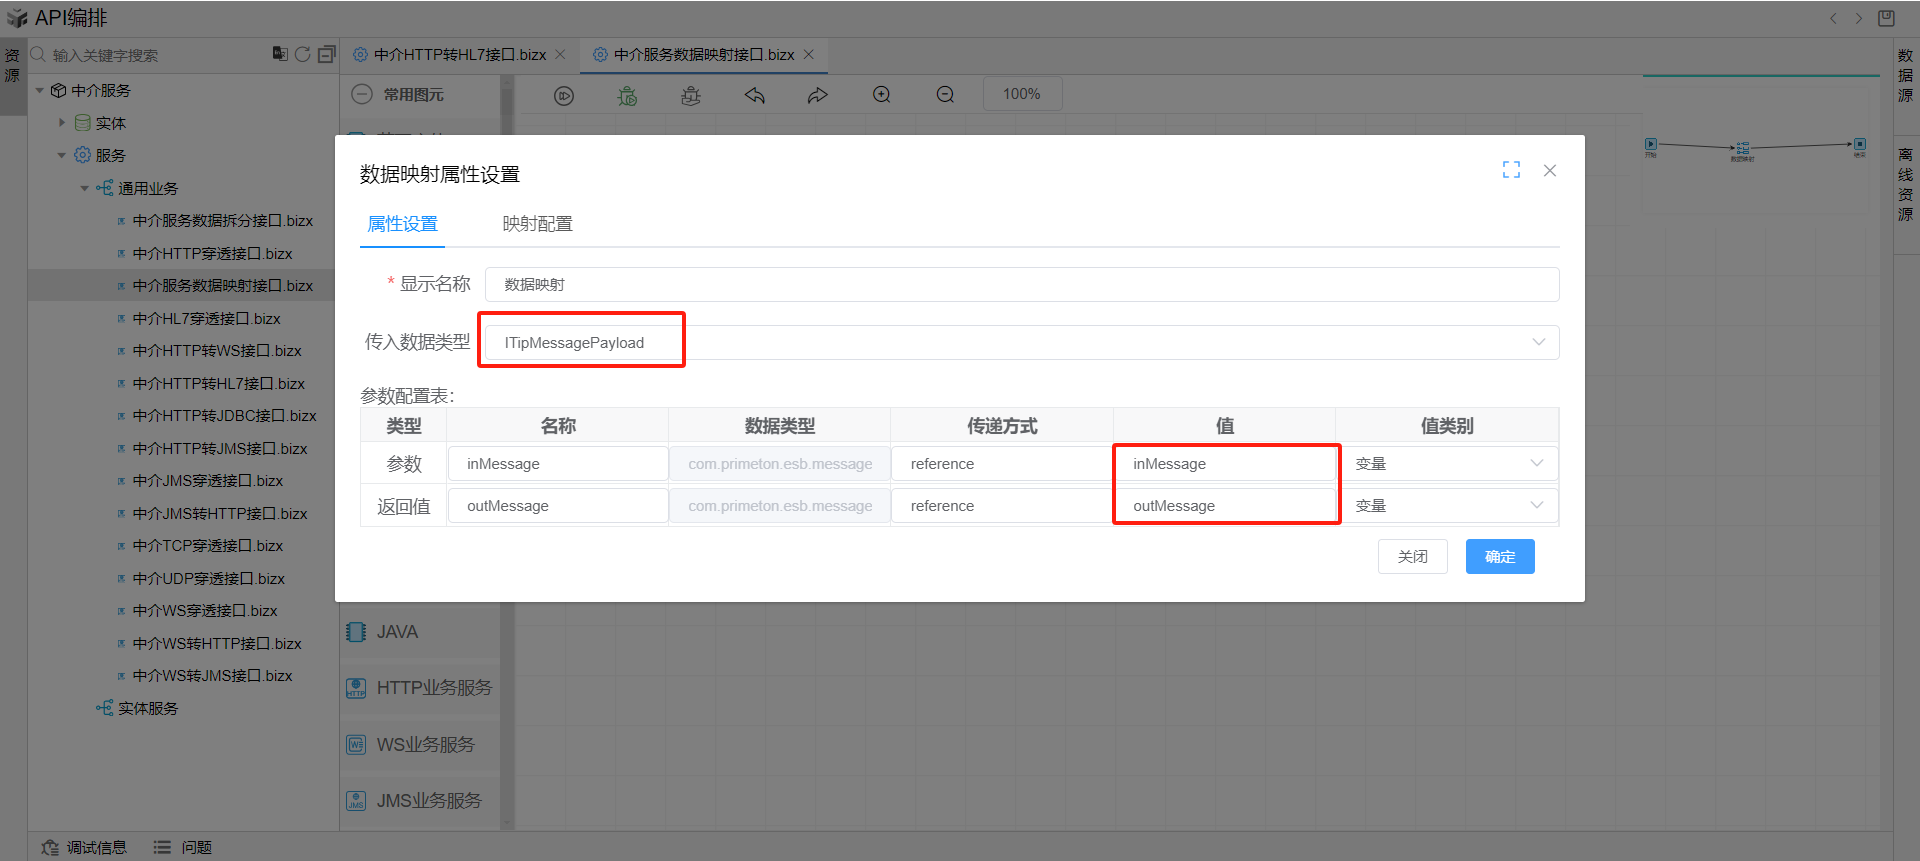Expand the 实体 tree node
The image size is (1920, 861).
62,123
